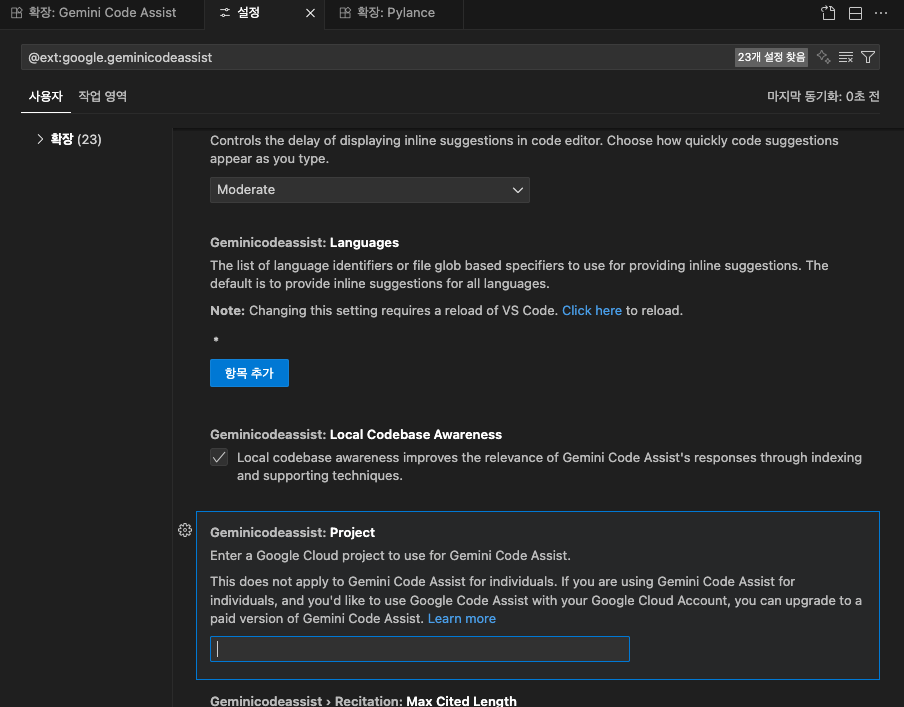Open the more actions ellipsis menu
This screenshot has height=707, width=904.
click(x=881, y=13)
